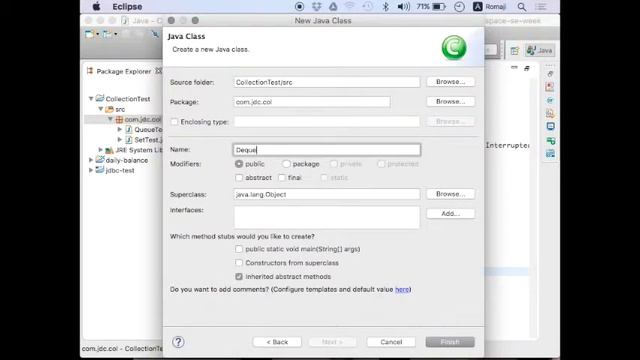Click the volume icon in menu bar
Screen dimensions: 640x360
tap(403, 7)
